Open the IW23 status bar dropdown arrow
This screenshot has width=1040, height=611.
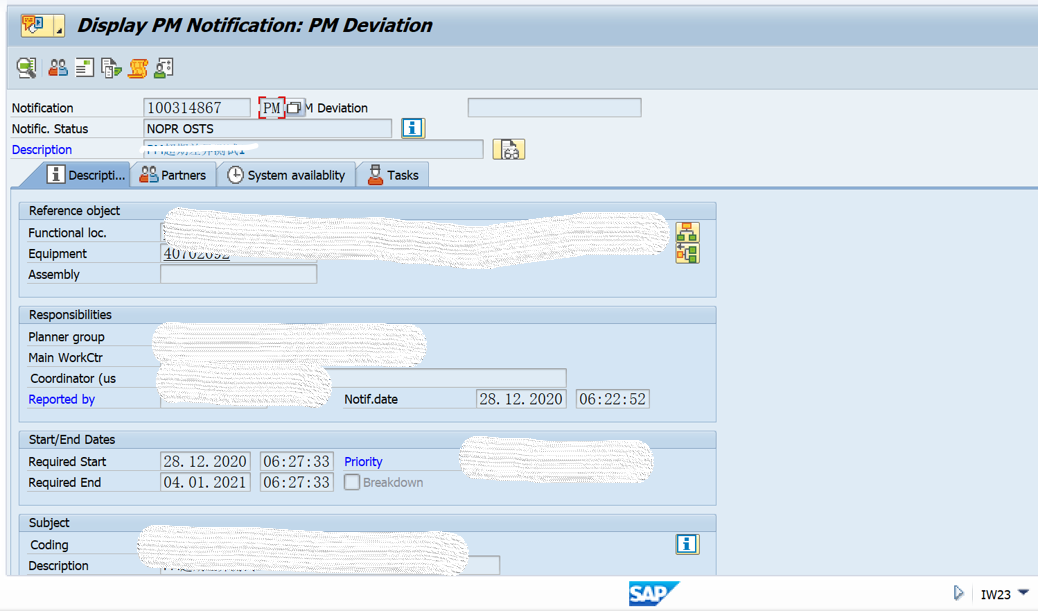click(1023, 592)
